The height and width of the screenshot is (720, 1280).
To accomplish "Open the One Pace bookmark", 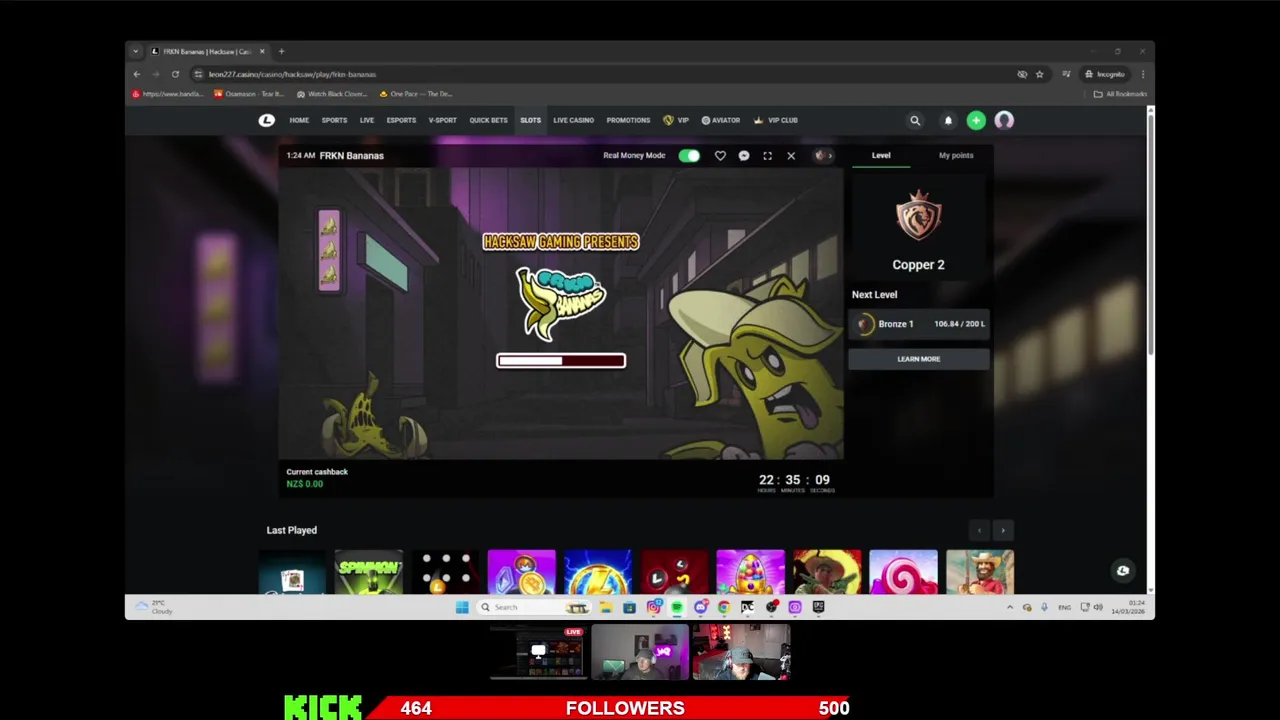I will pos(415,94).
